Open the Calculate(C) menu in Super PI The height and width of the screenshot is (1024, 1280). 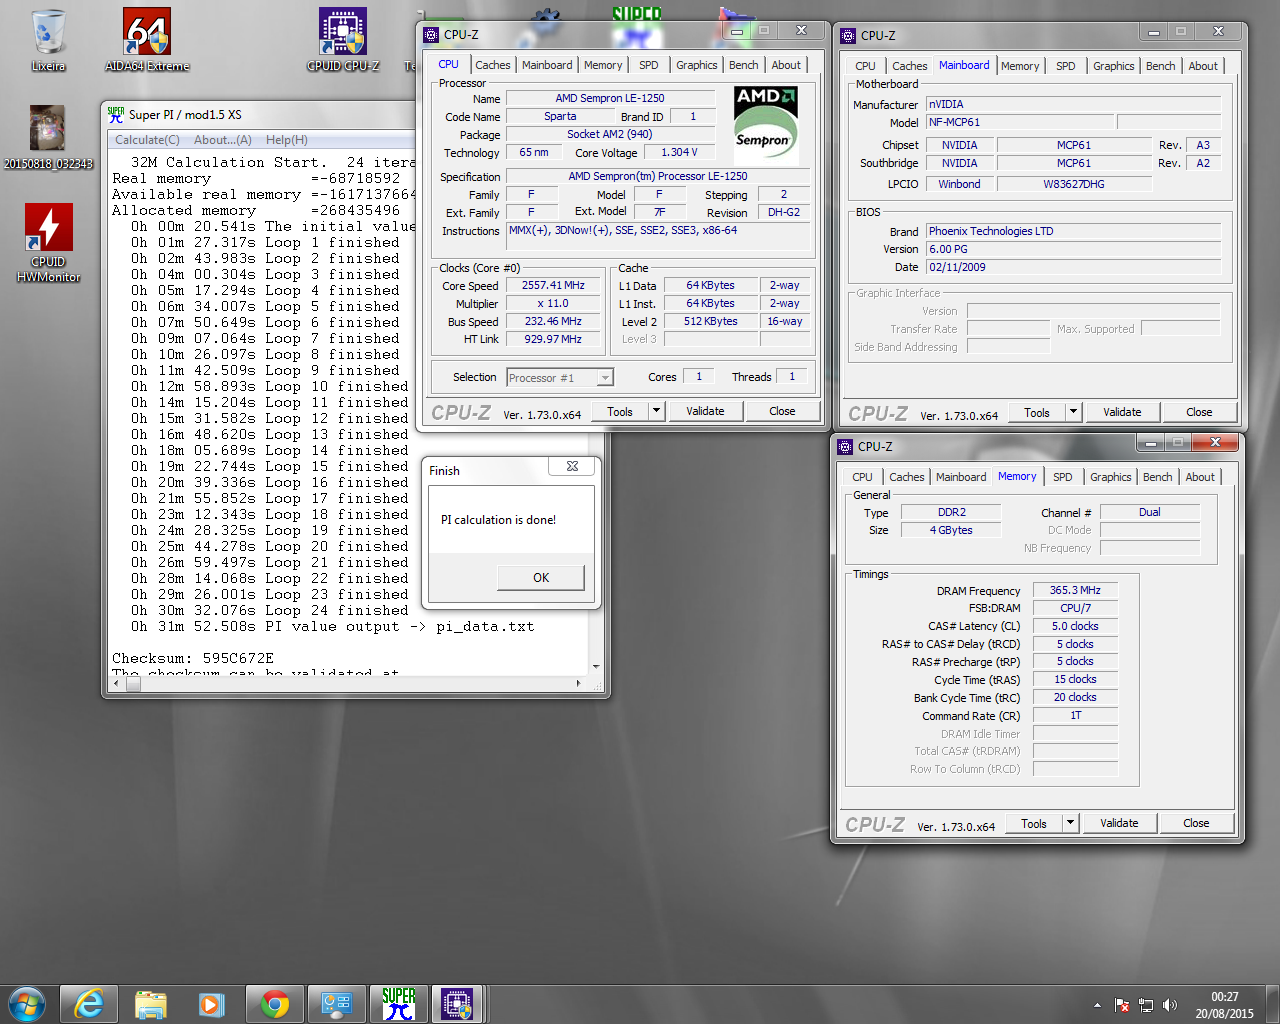[147, 140]
